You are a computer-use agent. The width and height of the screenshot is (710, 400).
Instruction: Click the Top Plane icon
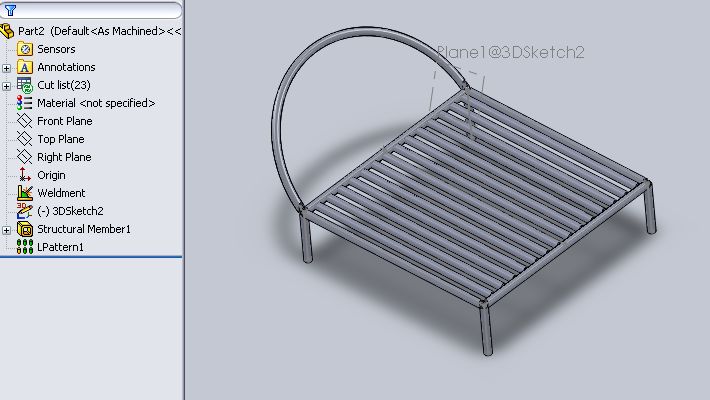tap(24, 139)
